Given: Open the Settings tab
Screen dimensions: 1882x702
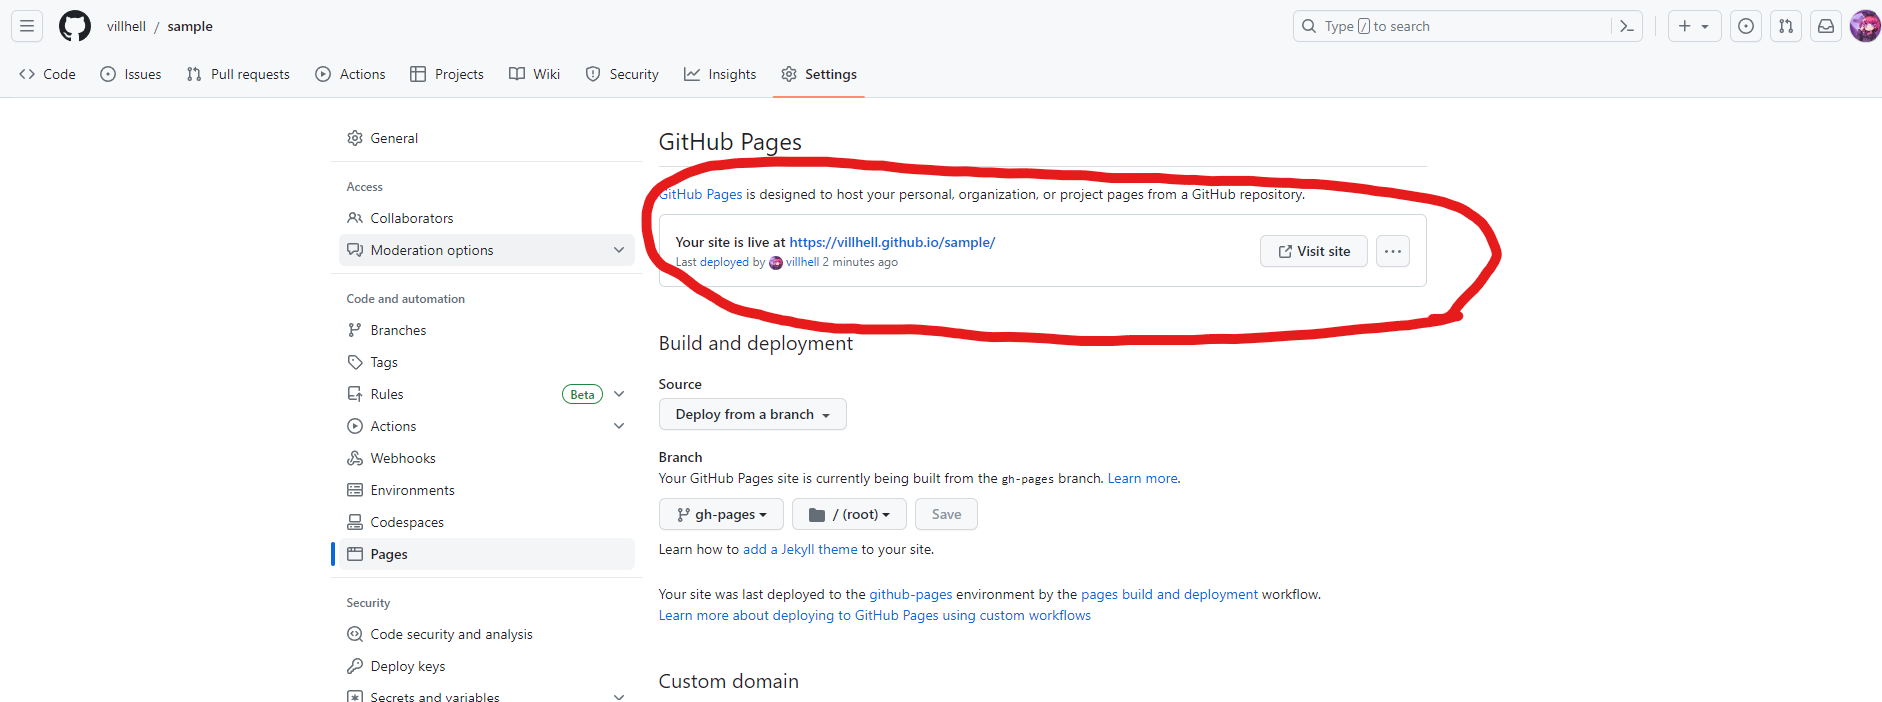Looking at the screenshot, I should 819,74.
